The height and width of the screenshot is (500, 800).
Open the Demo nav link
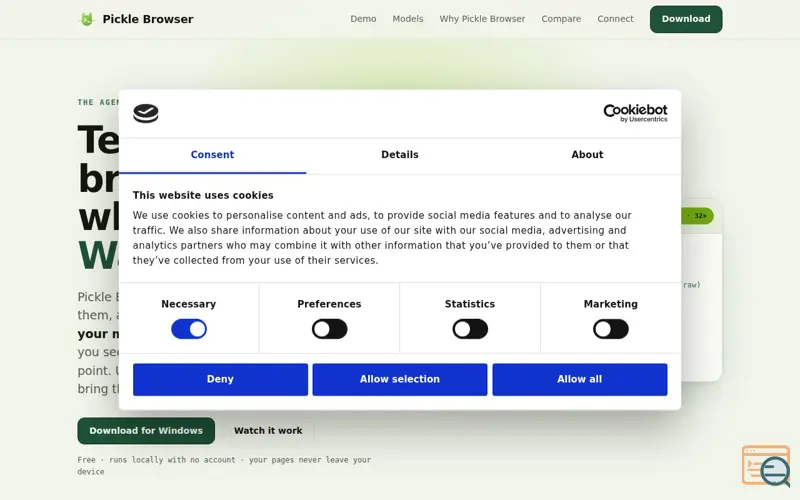363,19
